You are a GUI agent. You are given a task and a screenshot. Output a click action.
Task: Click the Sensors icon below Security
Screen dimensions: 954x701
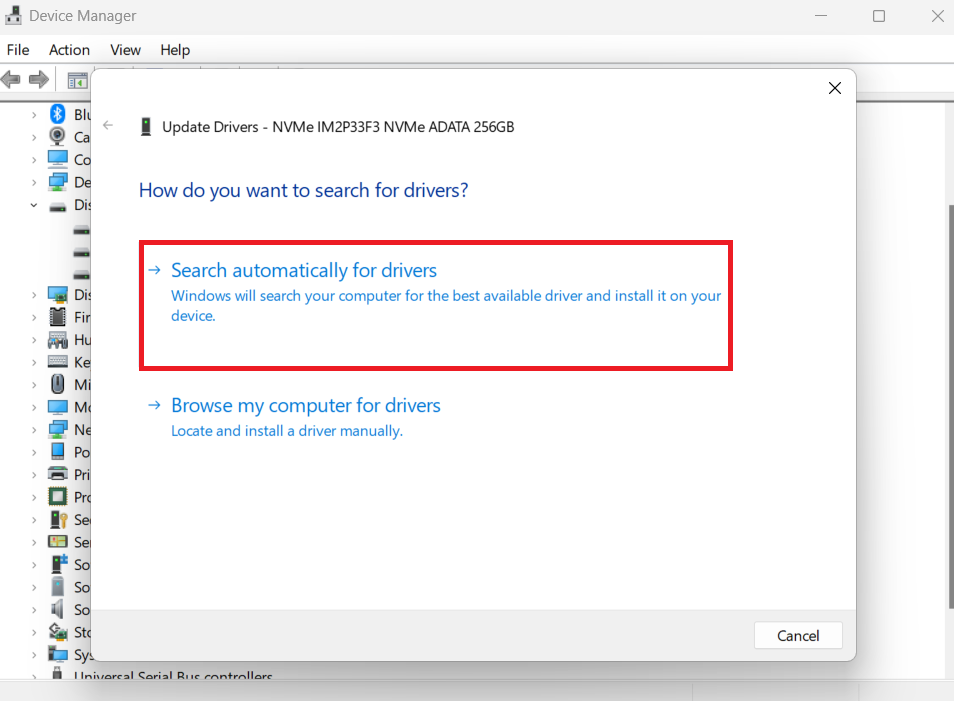tap(58, 542)
